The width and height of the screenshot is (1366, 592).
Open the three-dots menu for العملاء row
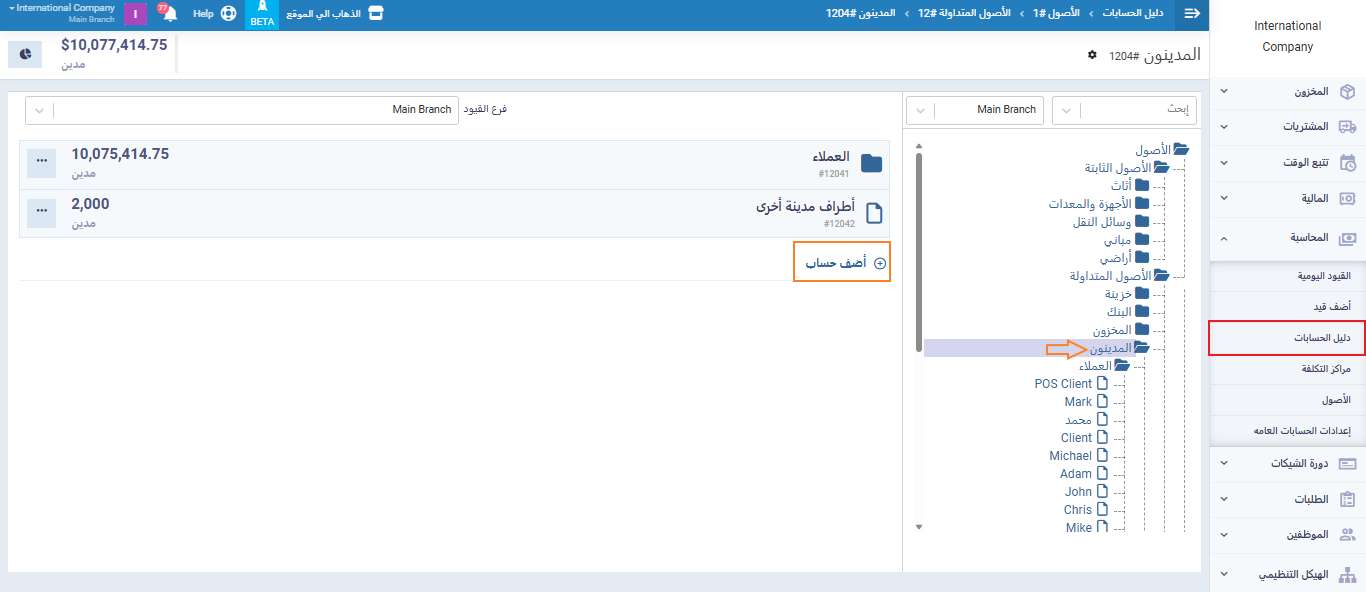coord(41,164)
